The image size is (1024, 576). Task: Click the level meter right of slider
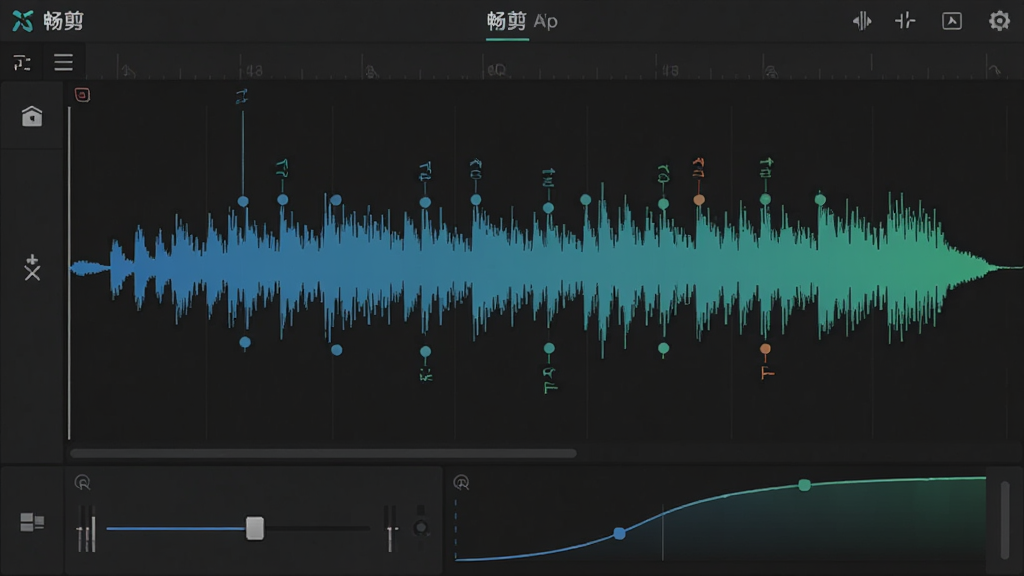(390, 528)
